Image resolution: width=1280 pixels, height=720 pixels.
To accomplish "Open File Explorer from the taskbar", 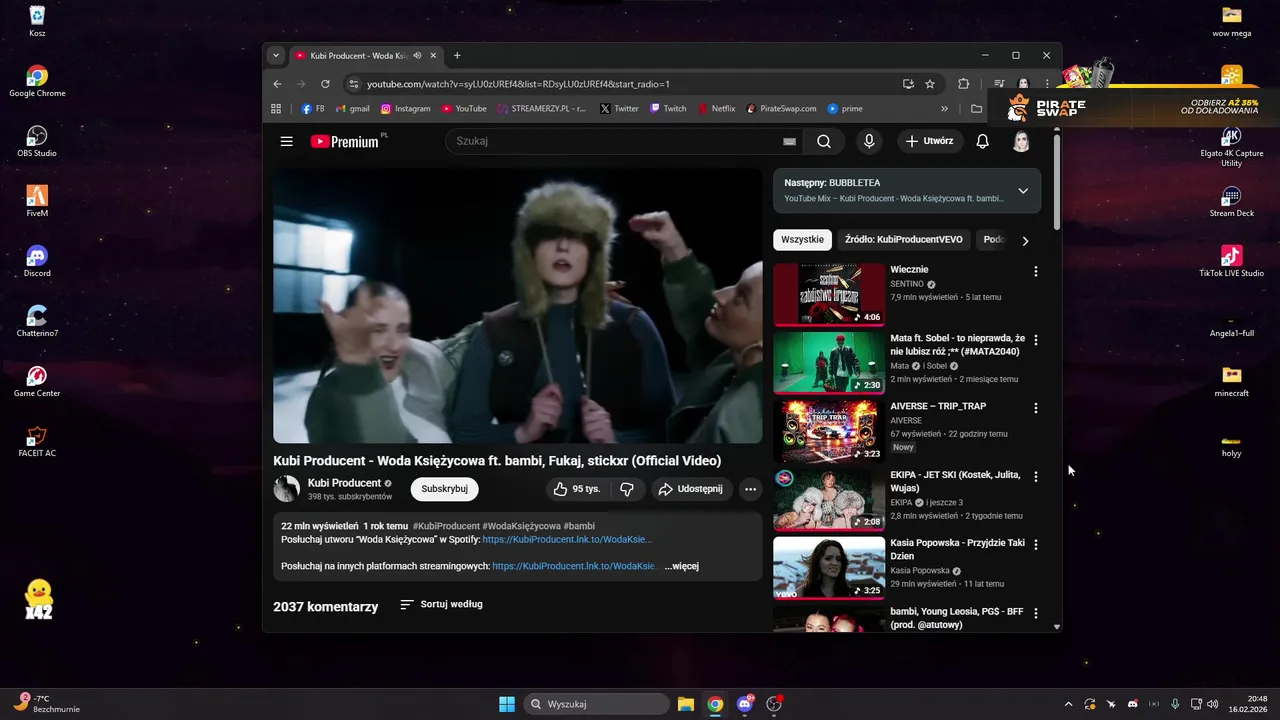I will pos(686,704).
